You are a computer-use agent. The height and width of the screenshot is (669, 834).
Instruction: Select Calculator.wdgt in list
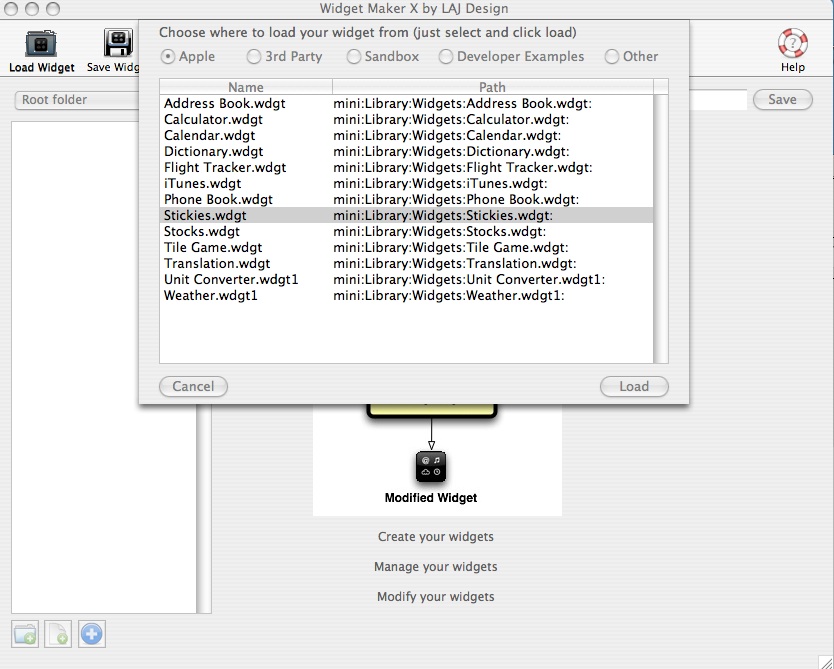pyautogui.click(x=406, y=119)
